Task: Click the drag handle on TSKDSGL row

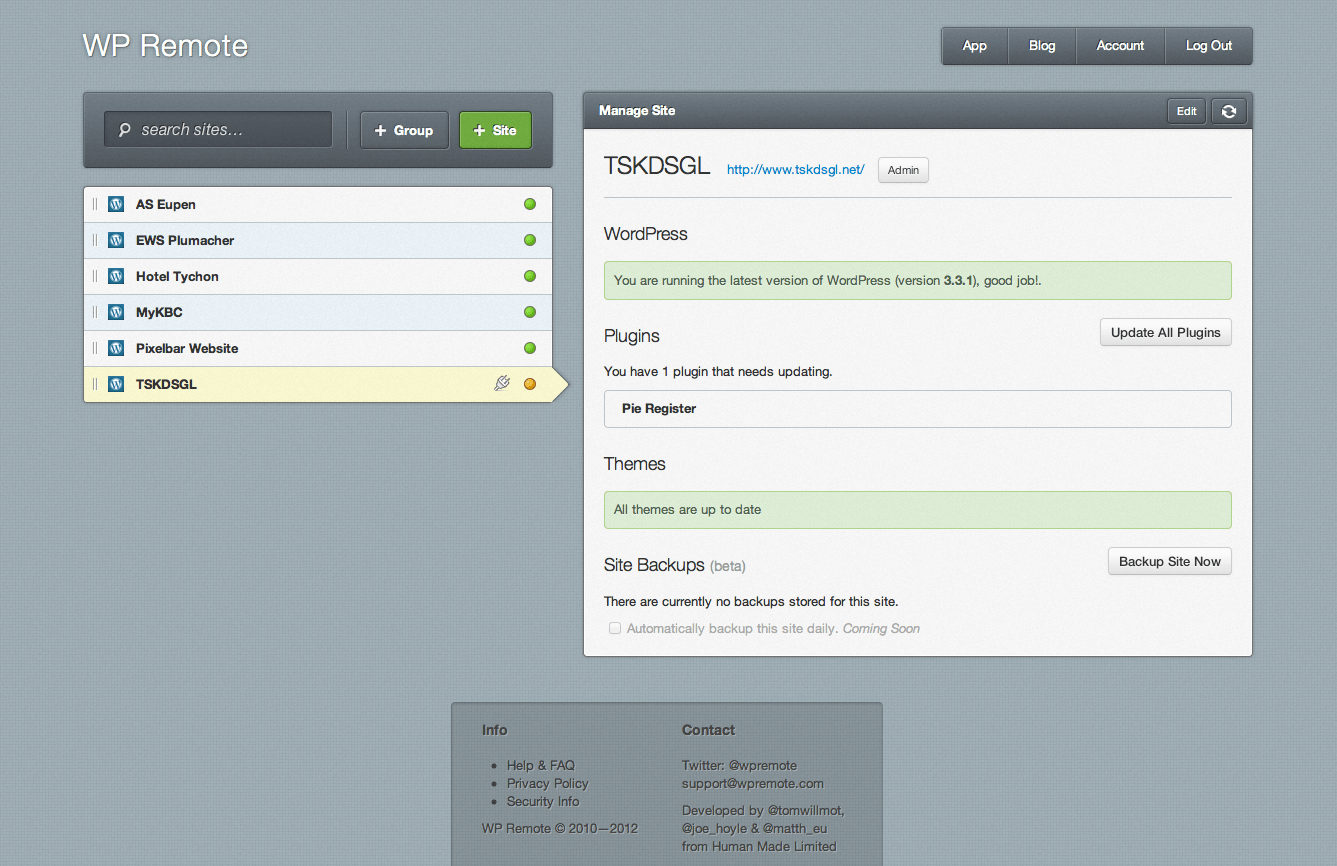Action: click(x=95, y=384)
